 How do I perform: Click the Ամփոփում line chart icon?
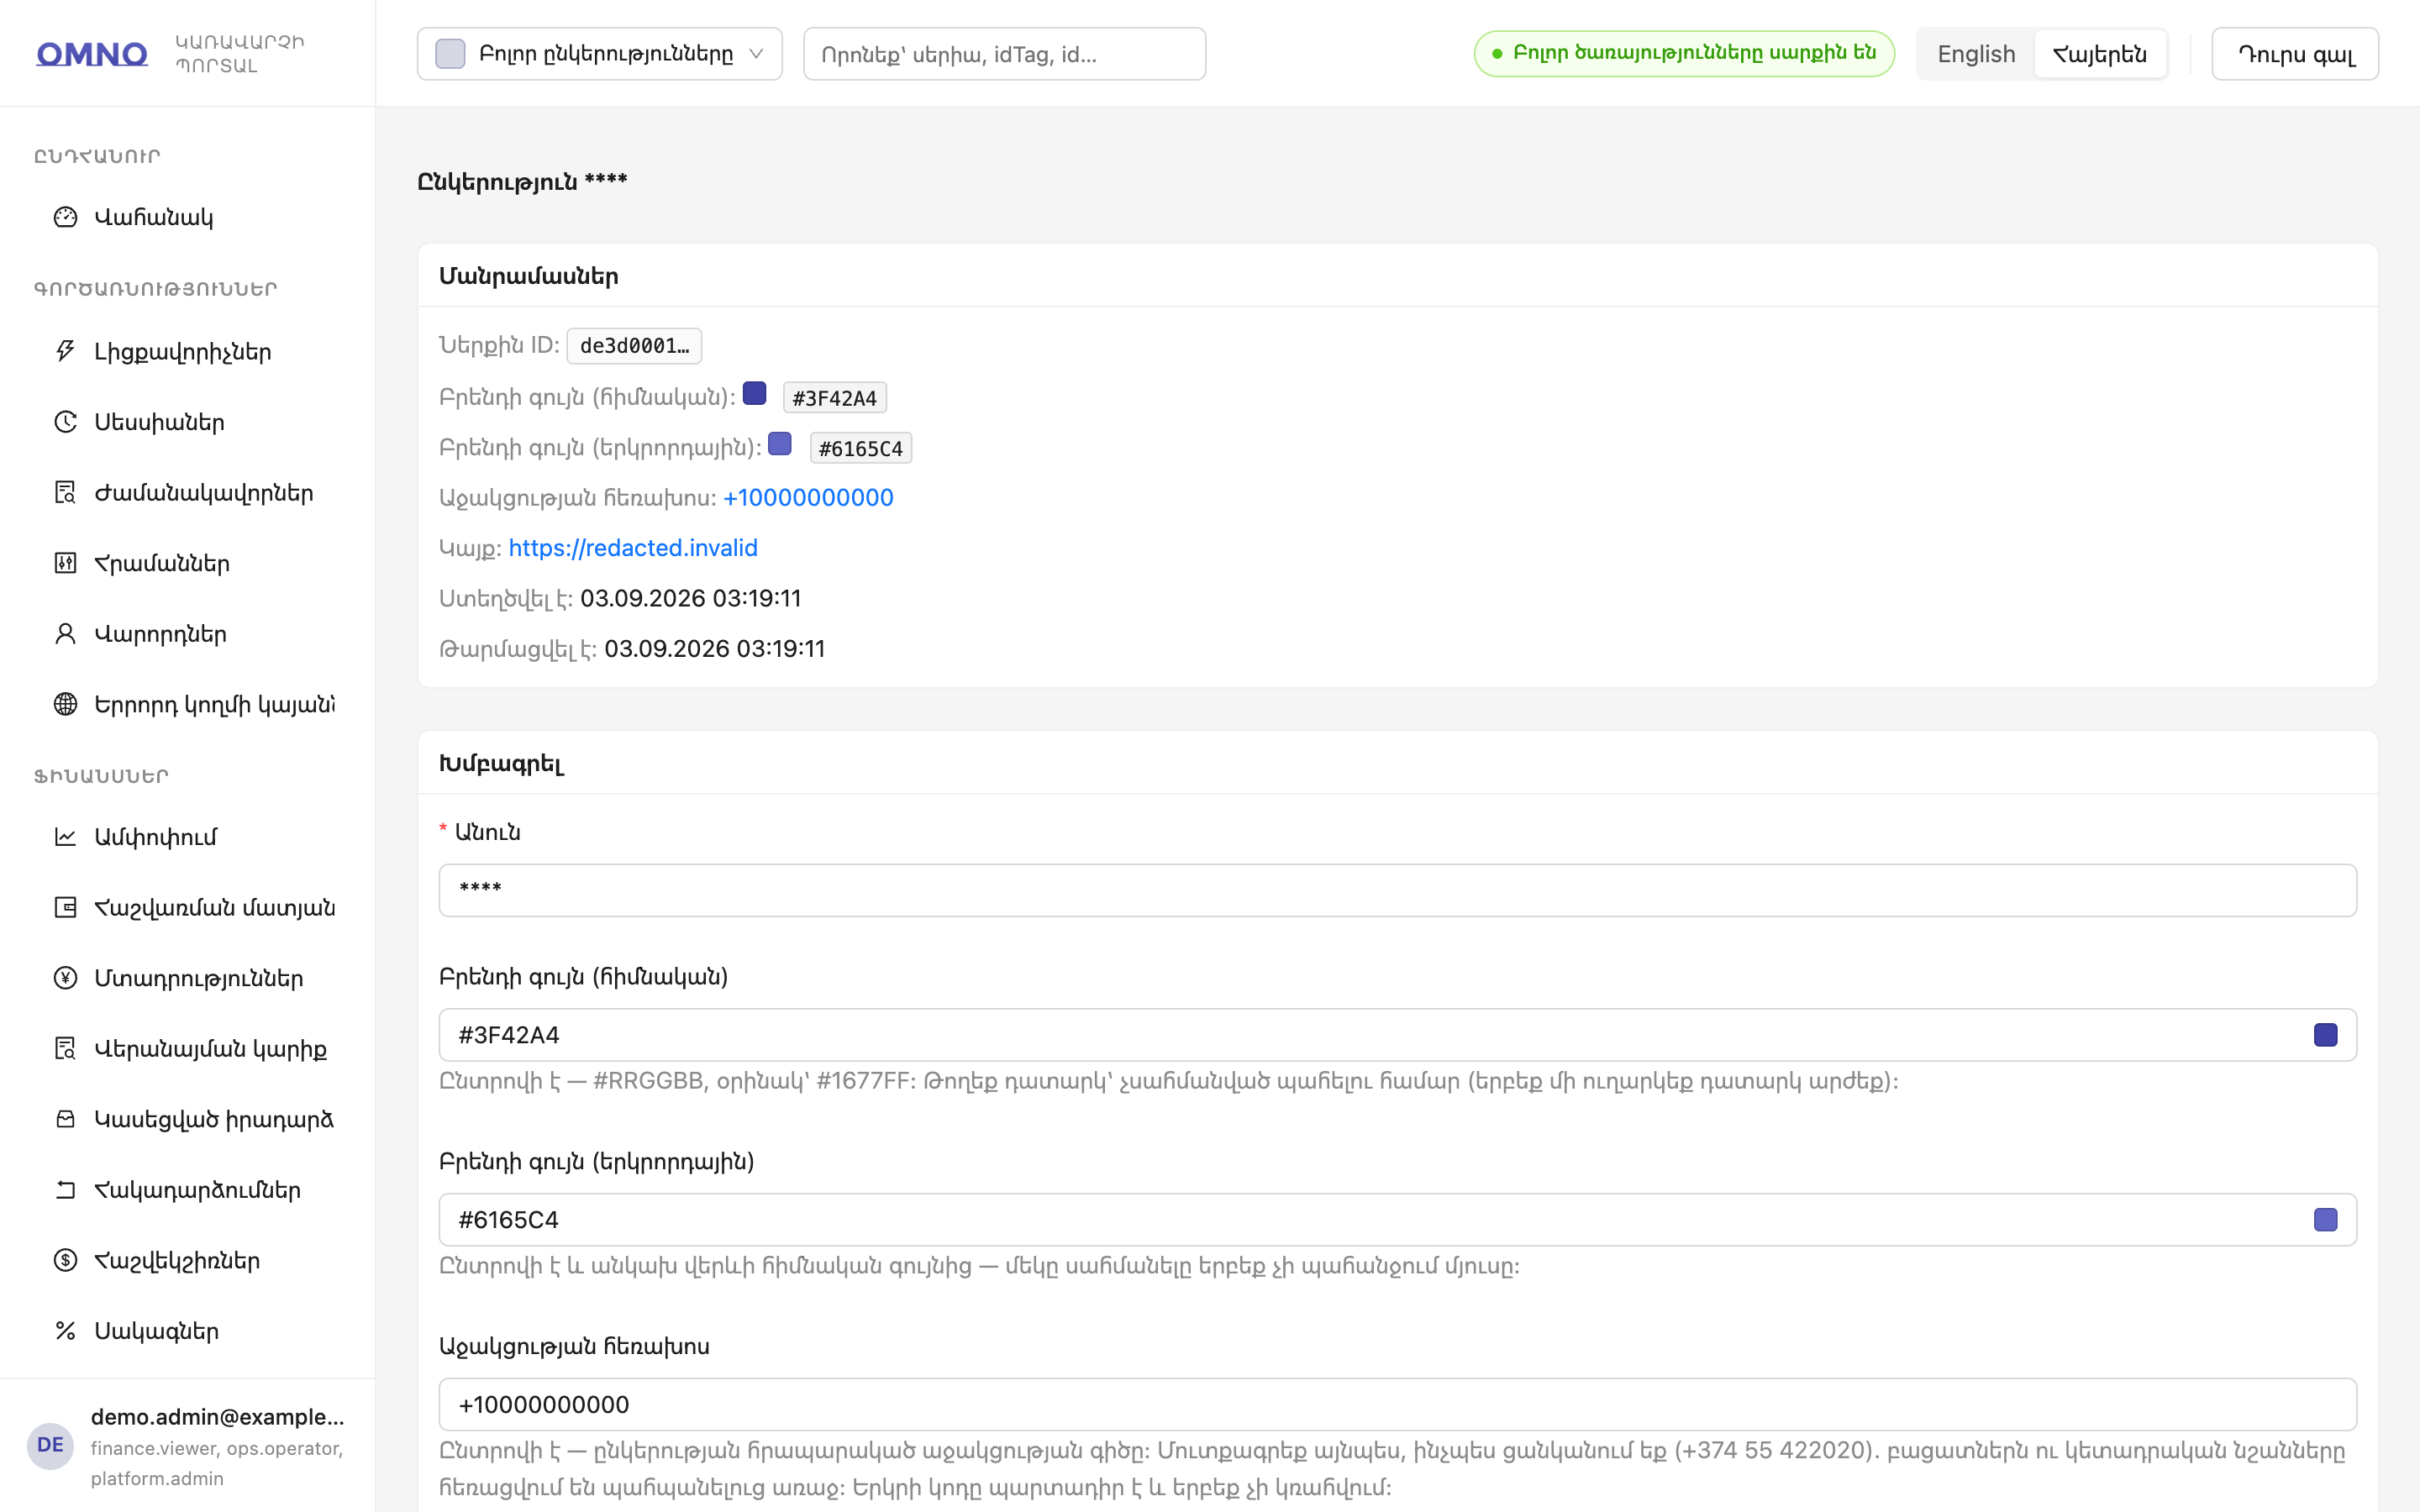65,837
